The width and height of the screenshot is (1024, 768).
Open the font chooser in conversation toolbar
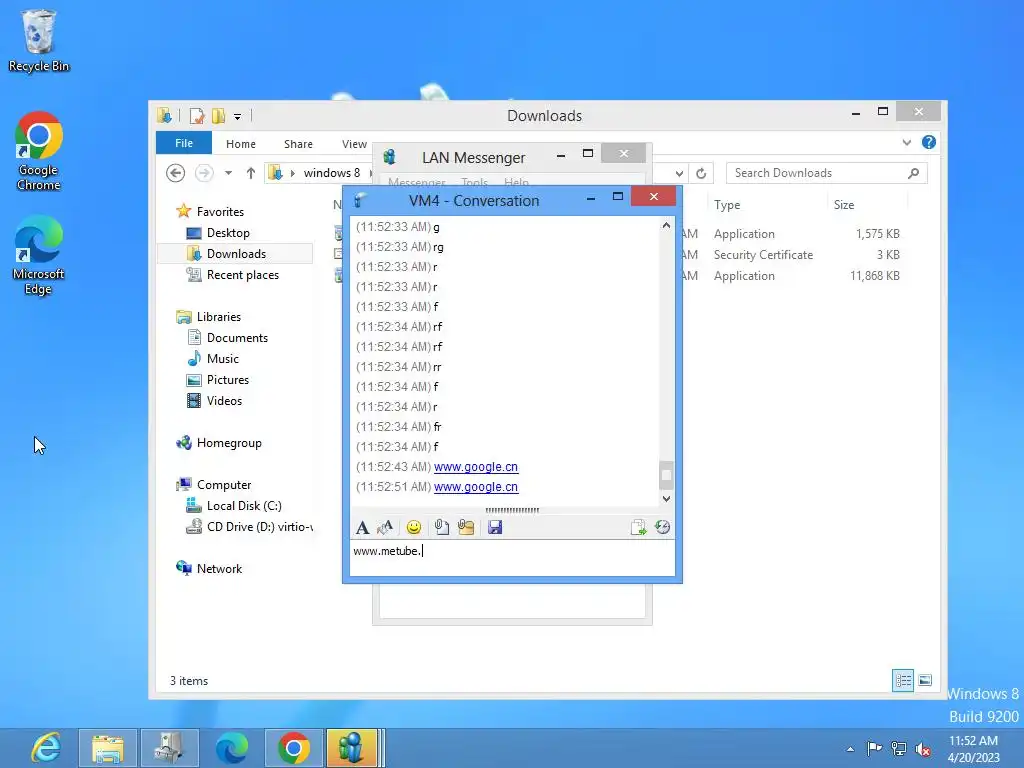click(362, 528)
